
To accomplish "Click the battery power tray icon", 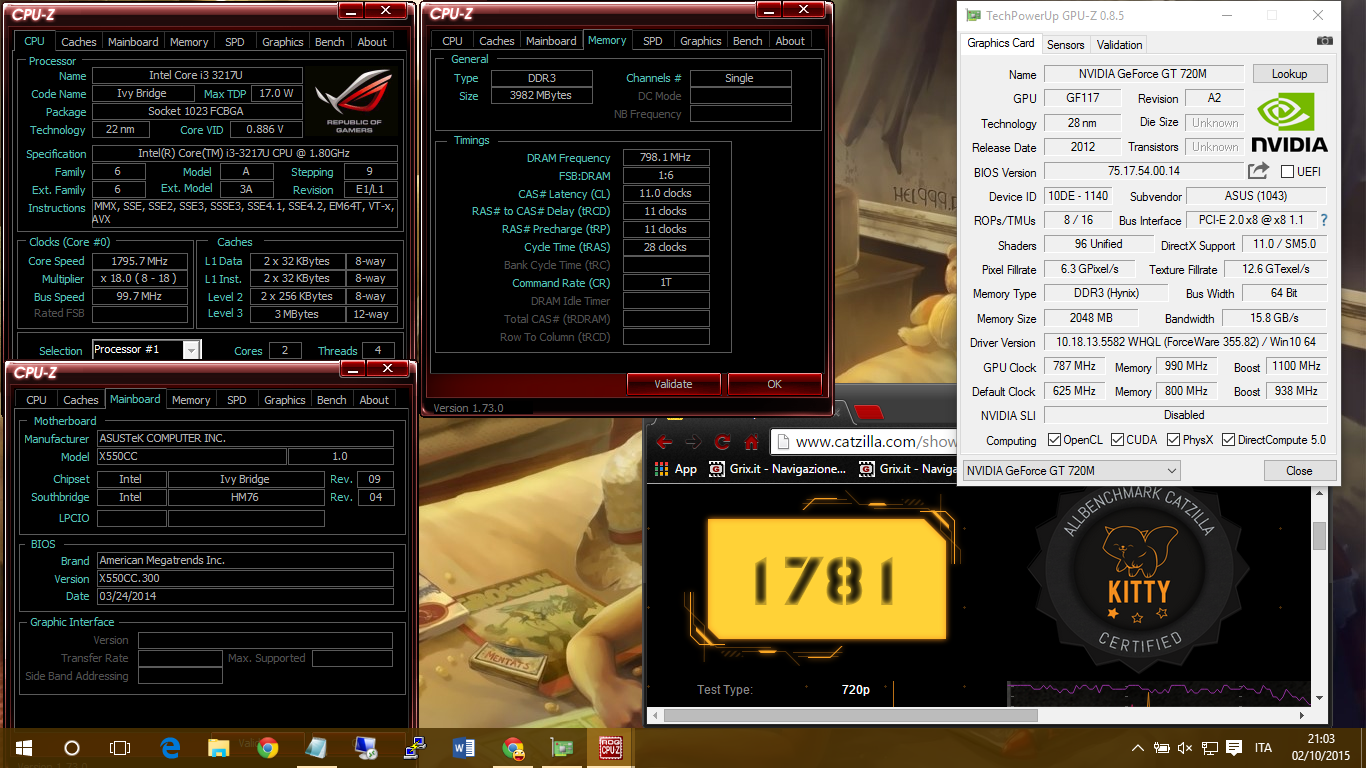I will [1162, 748].
